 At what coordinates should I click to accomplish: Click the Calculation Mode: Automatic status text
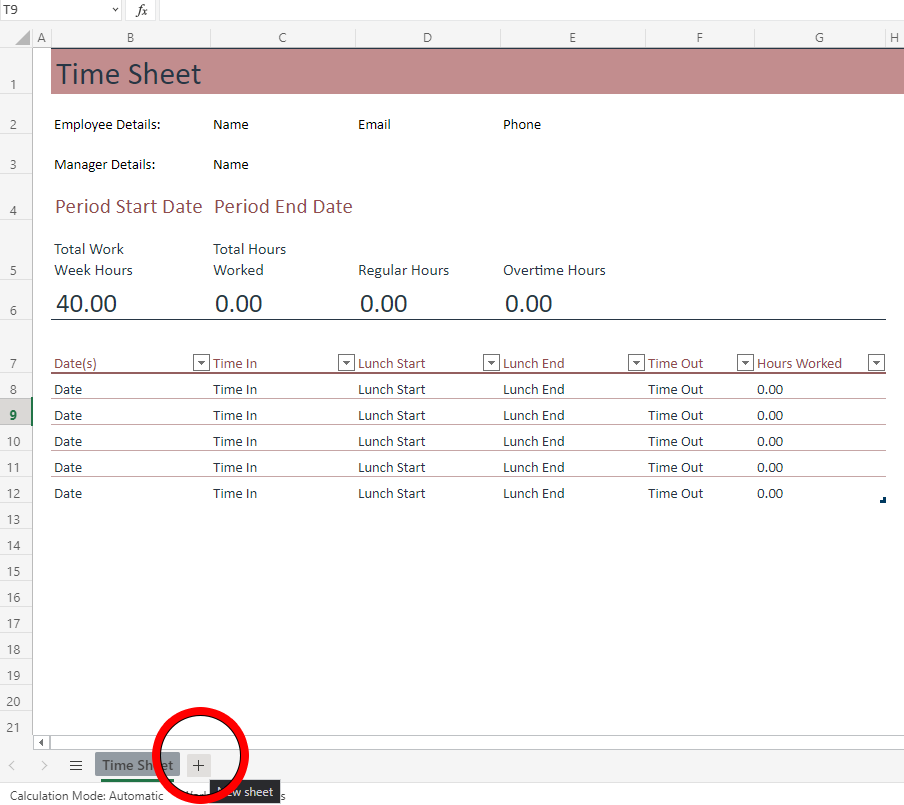pos(87,796)
